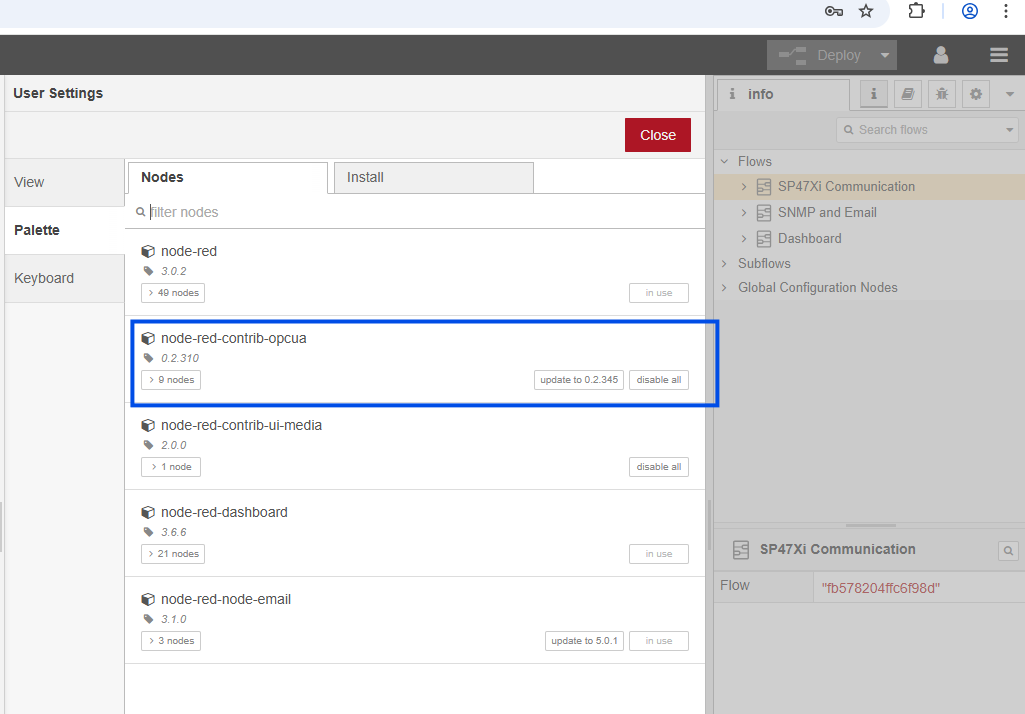Click the node-red-contrib-ui-media package name

(x=241, y=425)
